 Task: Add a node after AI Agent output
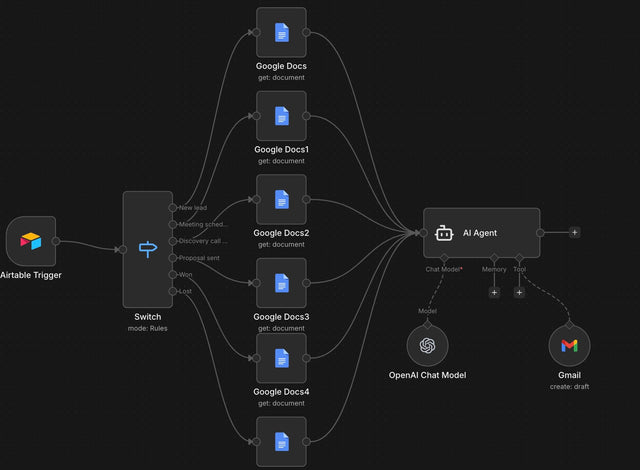575,233
